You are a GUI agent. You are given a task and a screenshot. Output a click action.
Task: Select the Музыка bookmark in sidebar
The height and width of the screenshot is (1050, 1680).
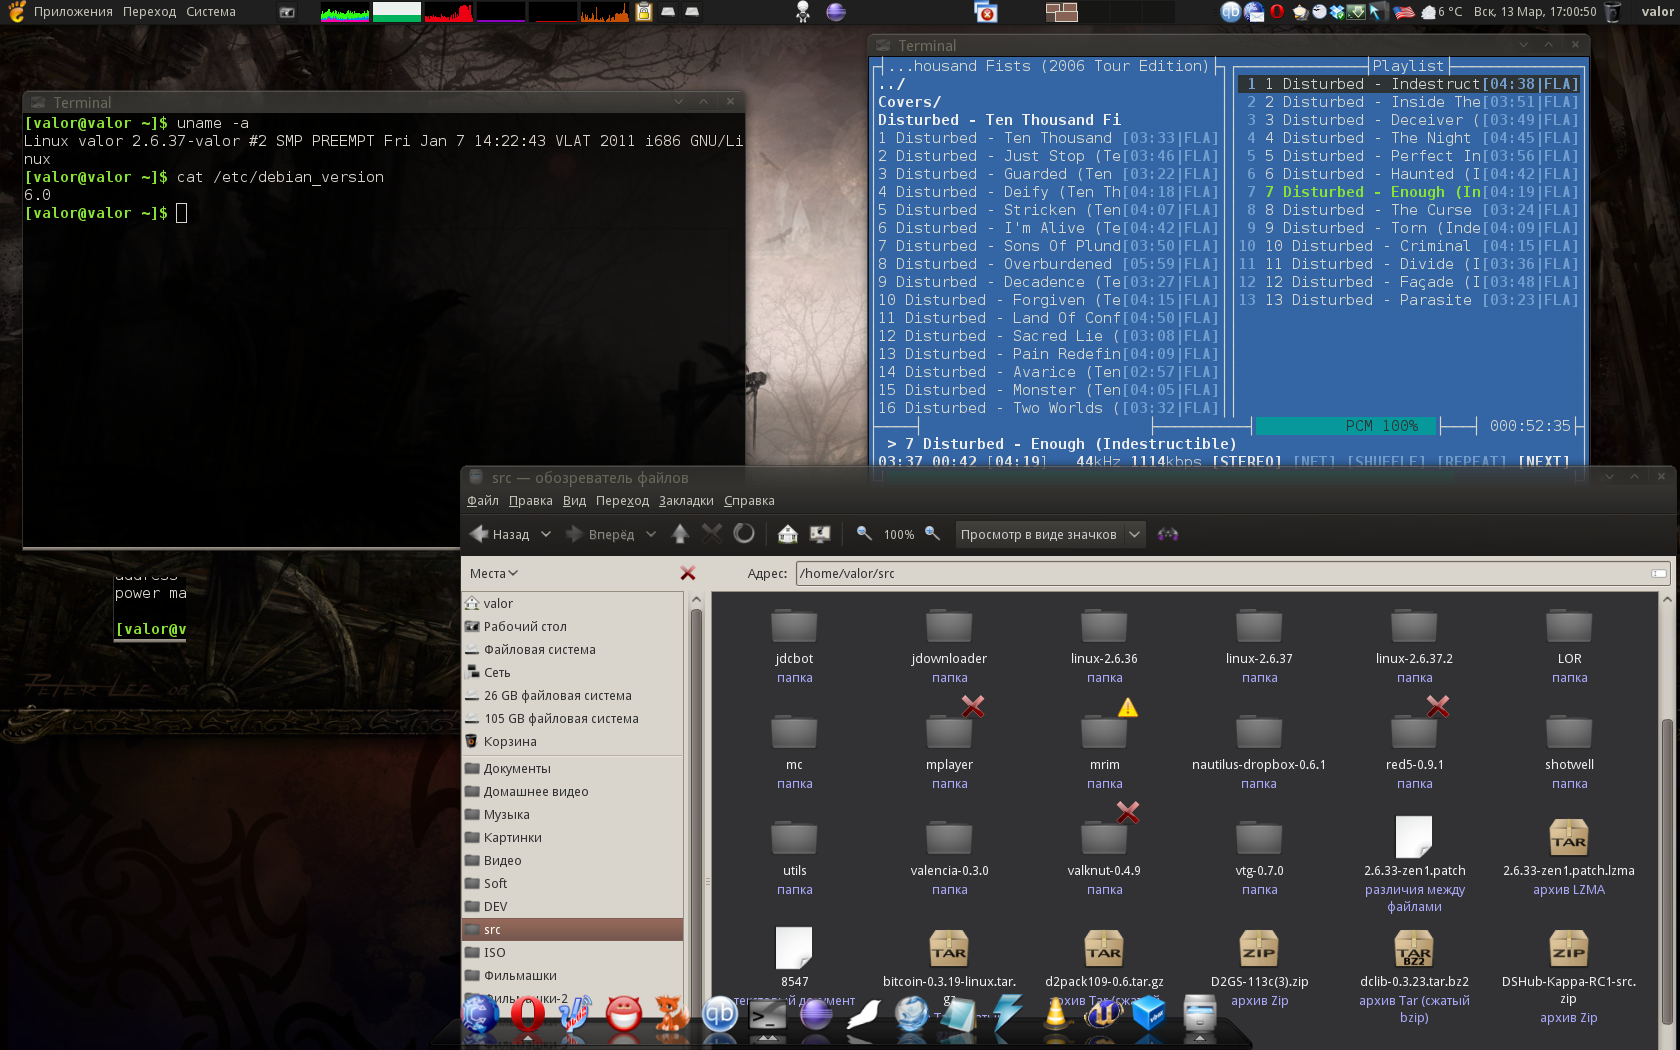pyautogui.click(x=507, y=815)
